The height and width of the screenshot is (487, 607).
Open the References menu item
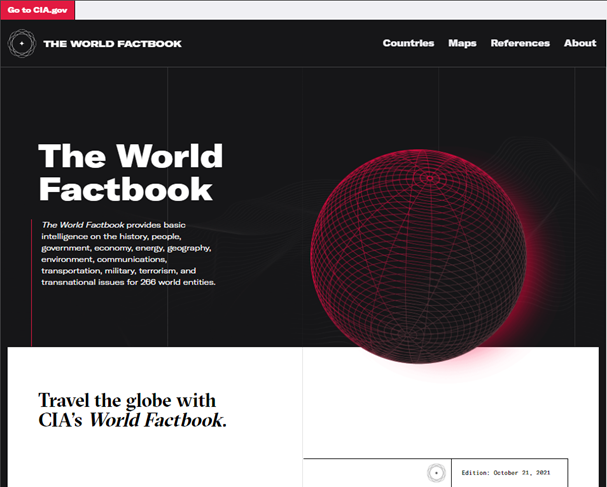[520, 43]
